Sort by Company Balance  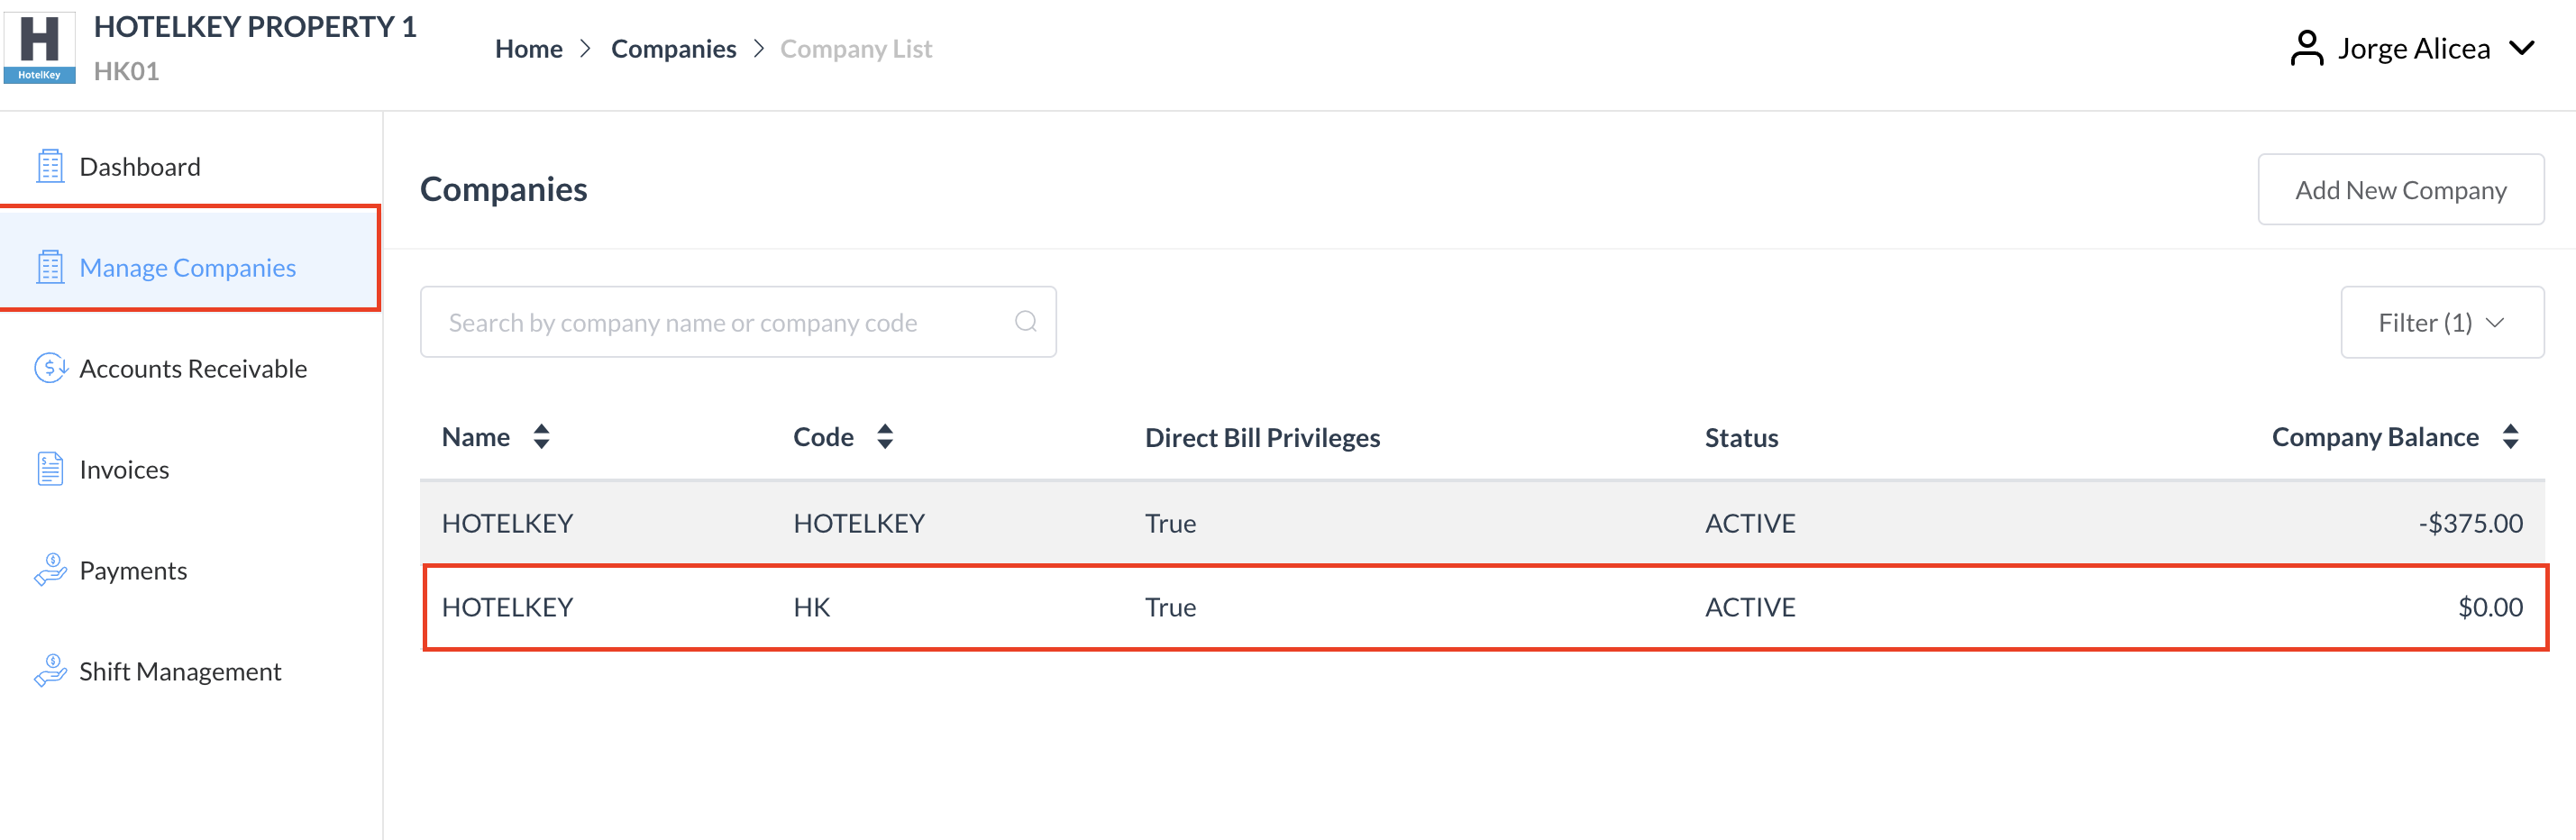2511,436
